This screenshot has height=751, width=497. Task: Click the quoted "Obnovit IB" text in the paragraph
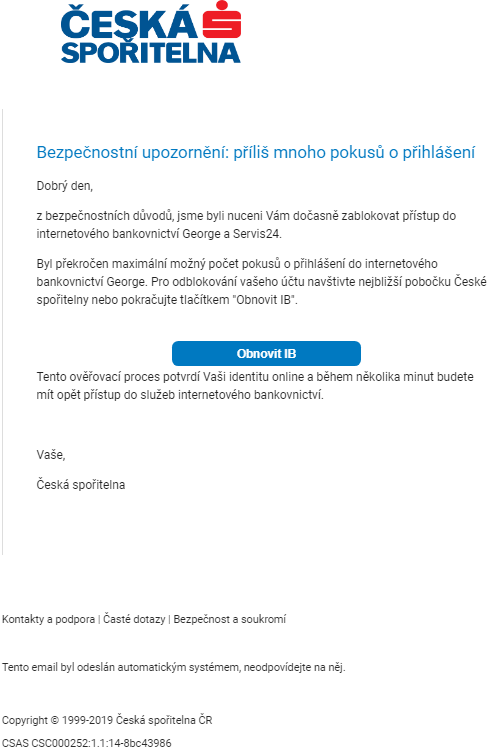266,300
